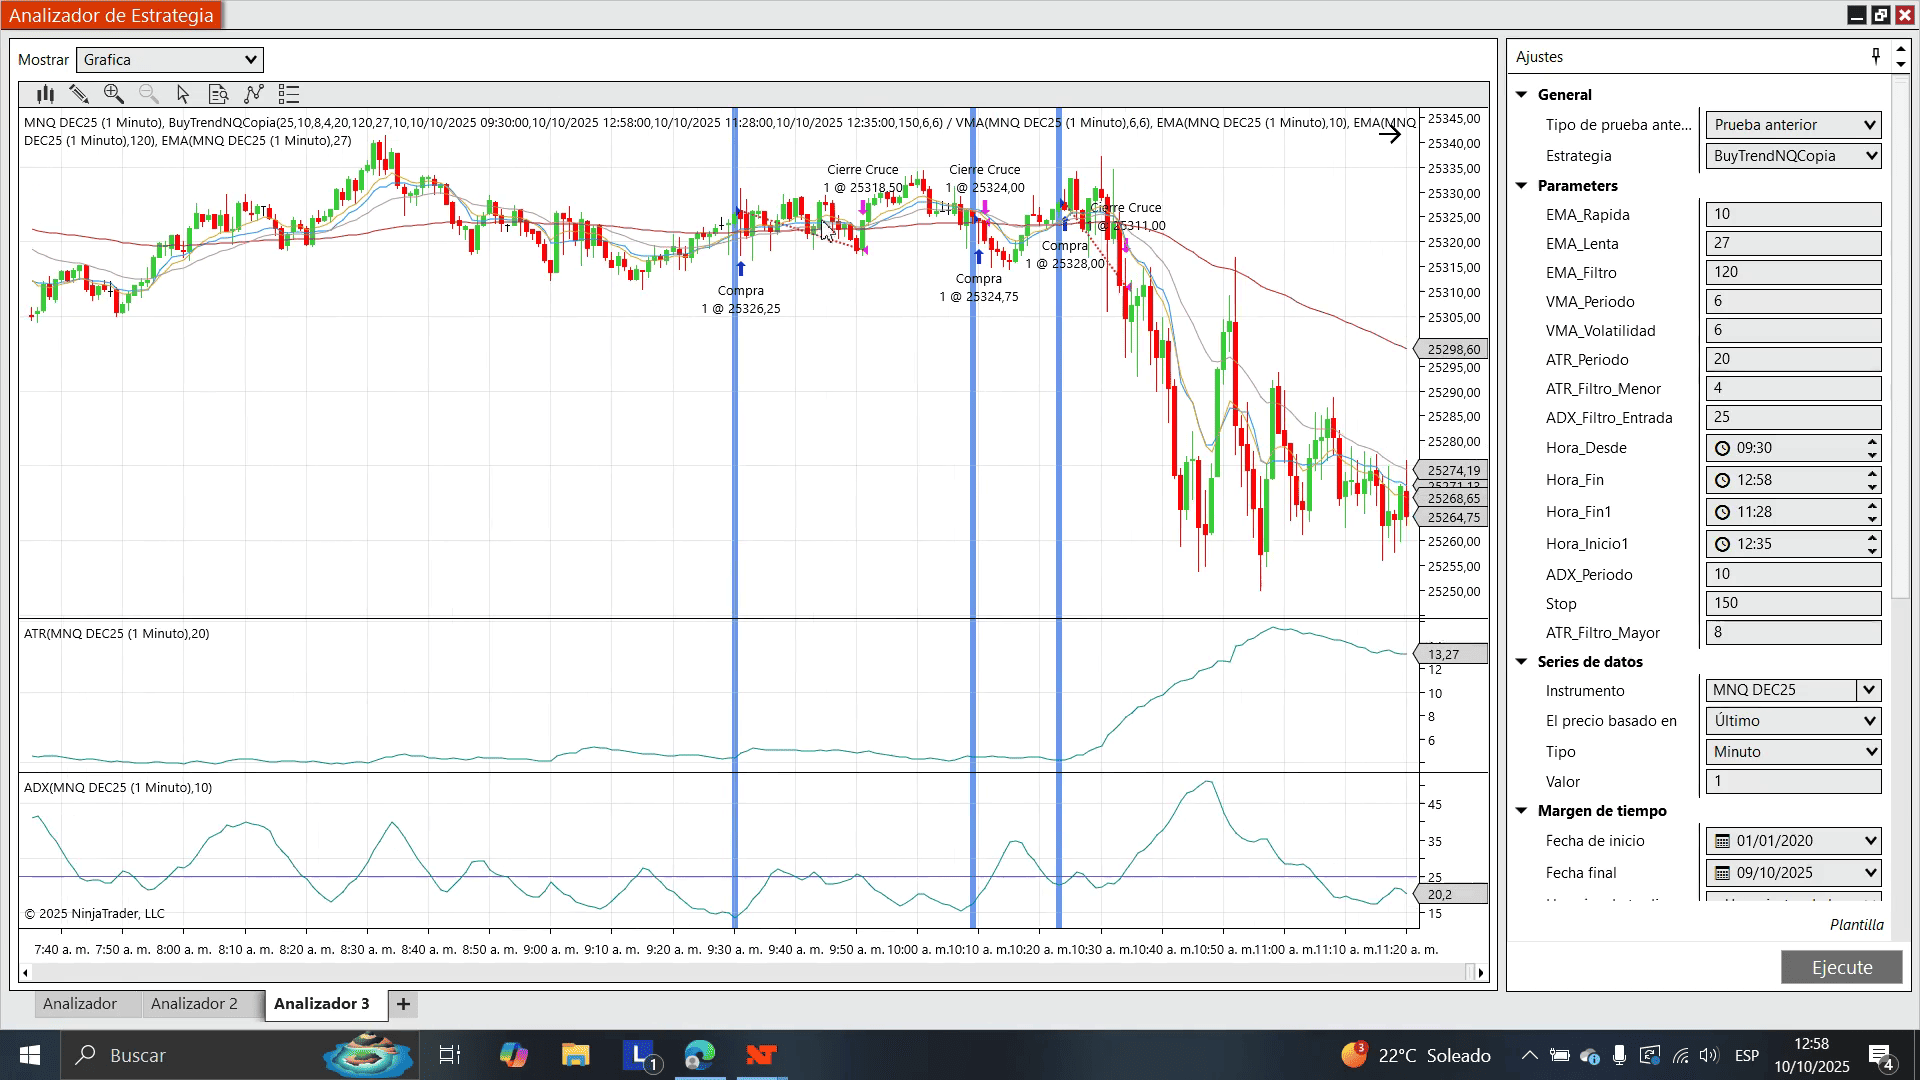
Task: Open the Indicators line-graph icon
Action: tap(254, 94)
